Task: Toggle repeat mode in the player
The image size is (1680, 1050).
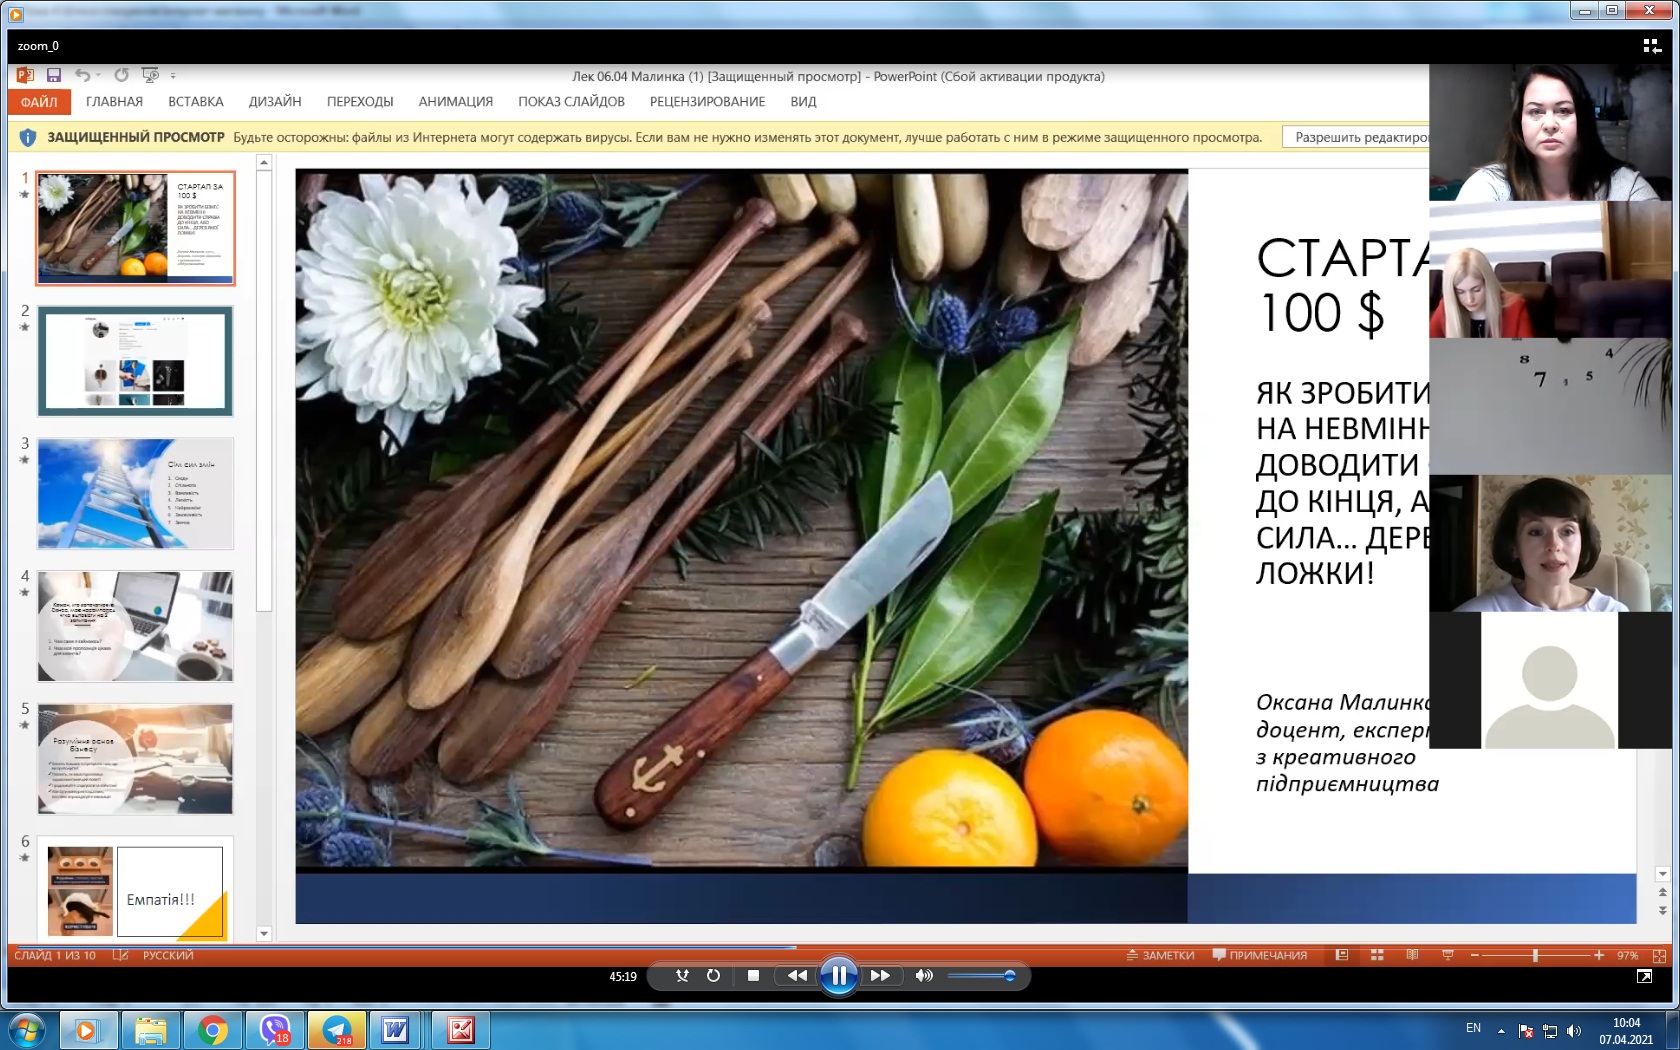Action: click(713, 976)
